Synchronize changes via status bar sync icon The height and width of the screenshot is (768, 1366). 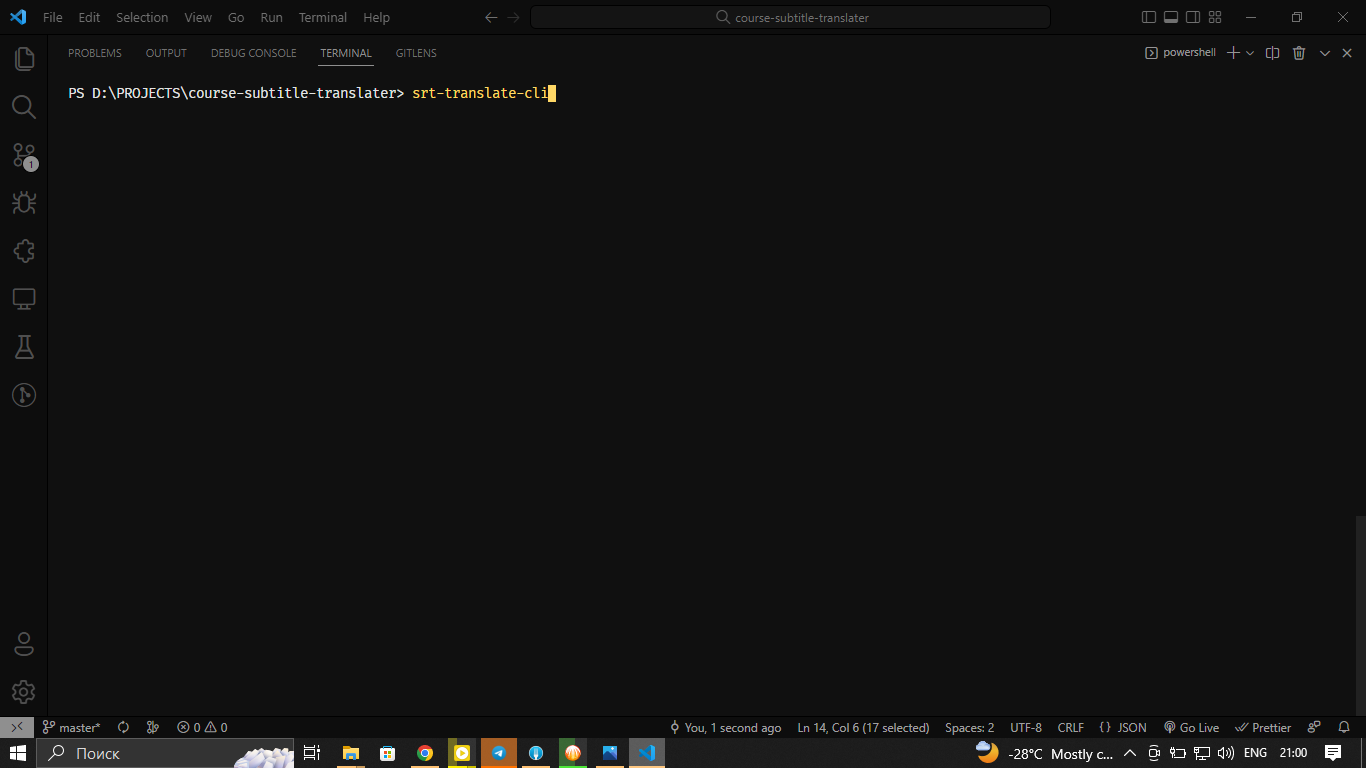coord(124,727)
